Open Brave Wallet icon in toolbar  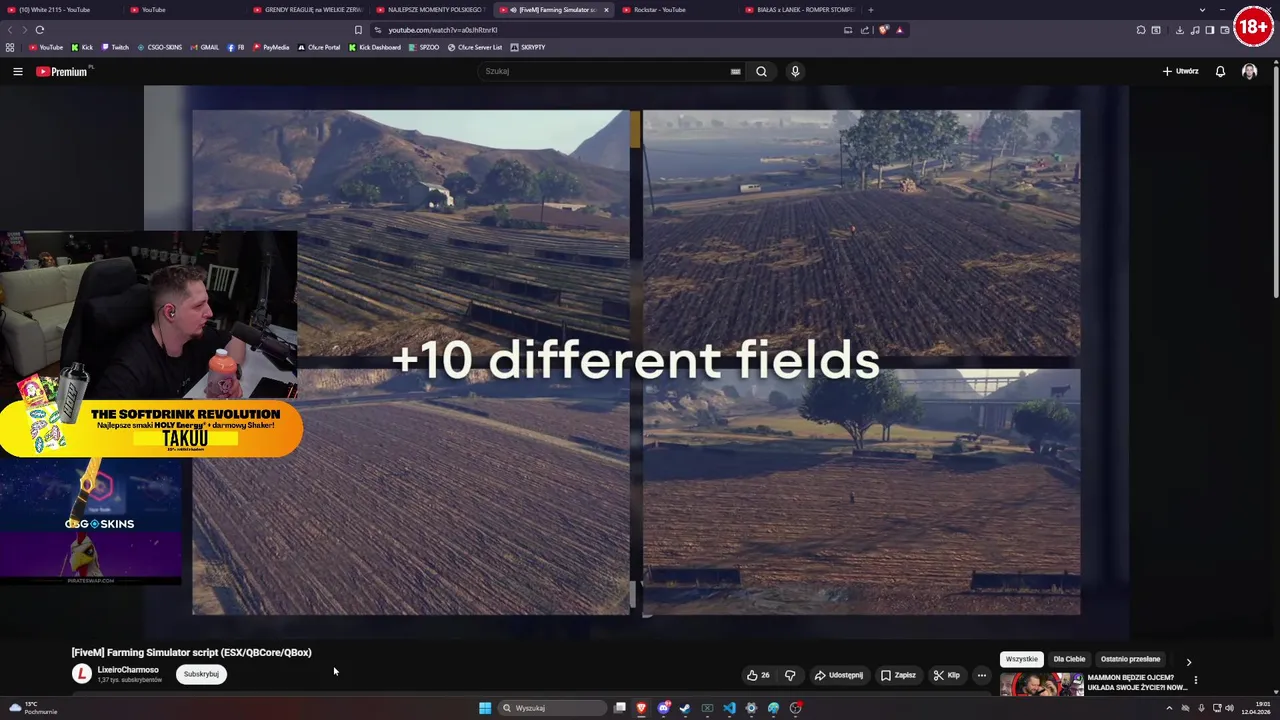click(1225, 30)
